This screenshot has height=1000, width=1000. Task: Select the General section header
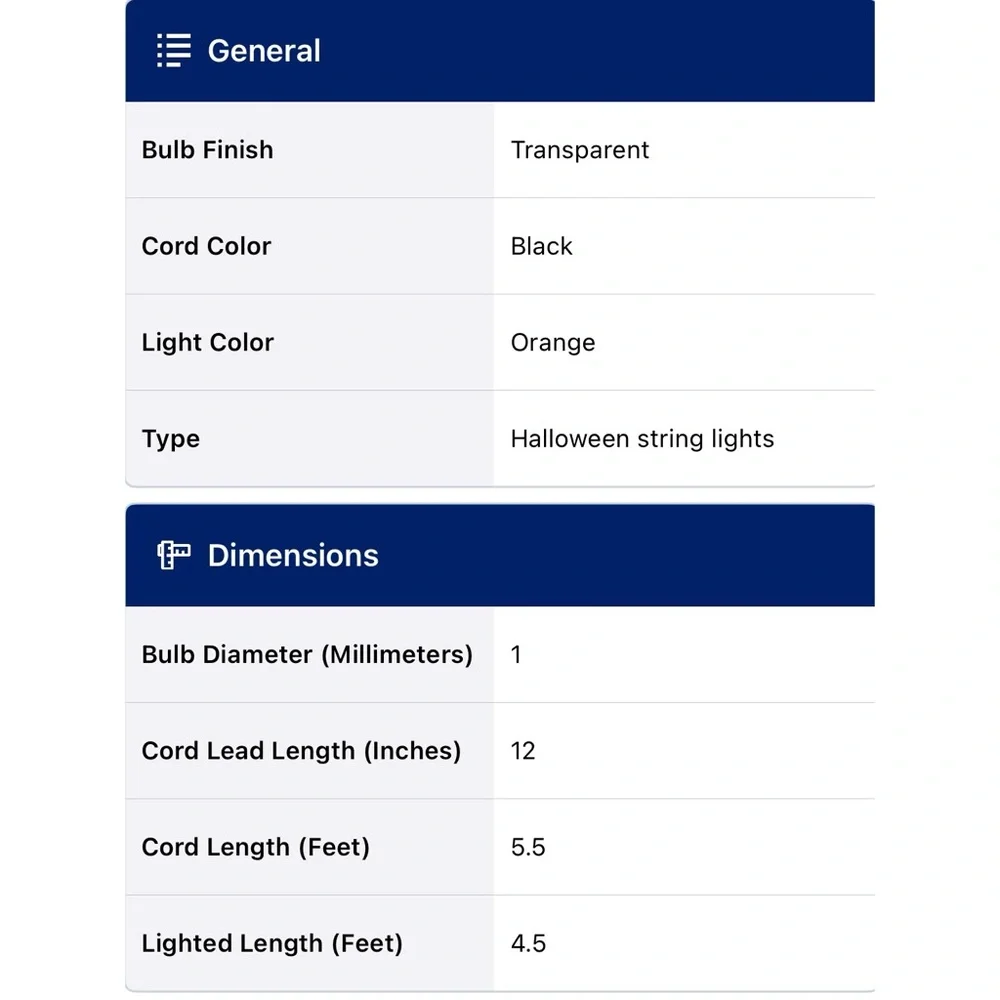tap(500, 51)
